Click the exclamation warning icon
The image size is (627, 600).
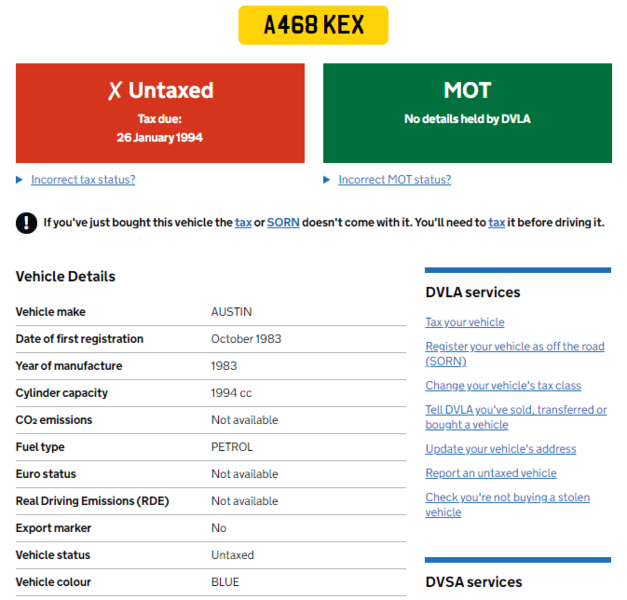pyautogui.click(x=26, y=223)
